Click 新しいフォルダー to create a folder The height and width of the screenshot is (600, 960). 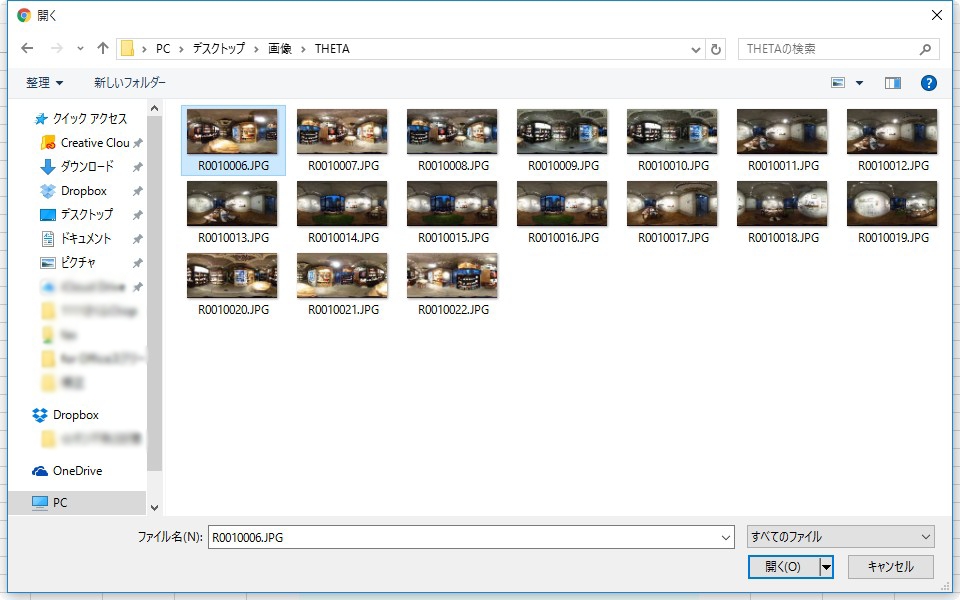130,83
